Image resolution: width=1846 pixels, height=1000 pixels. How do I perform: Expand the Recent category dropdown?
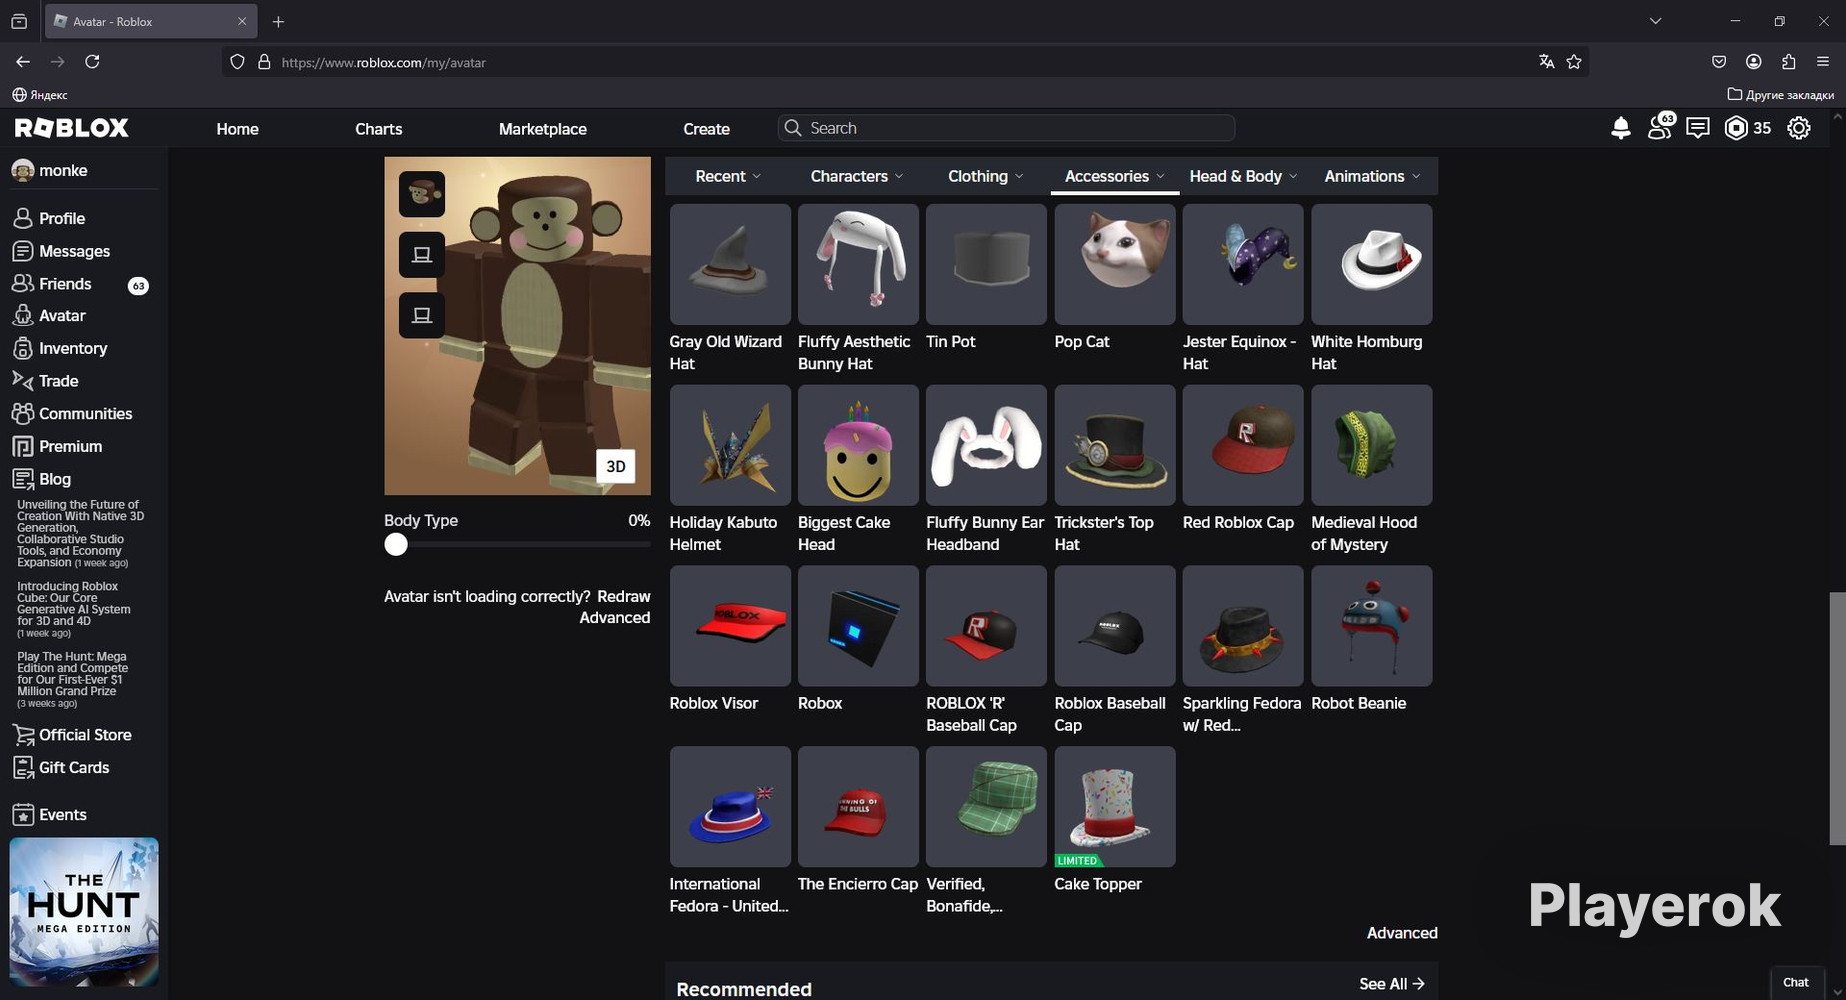point(728,176)
